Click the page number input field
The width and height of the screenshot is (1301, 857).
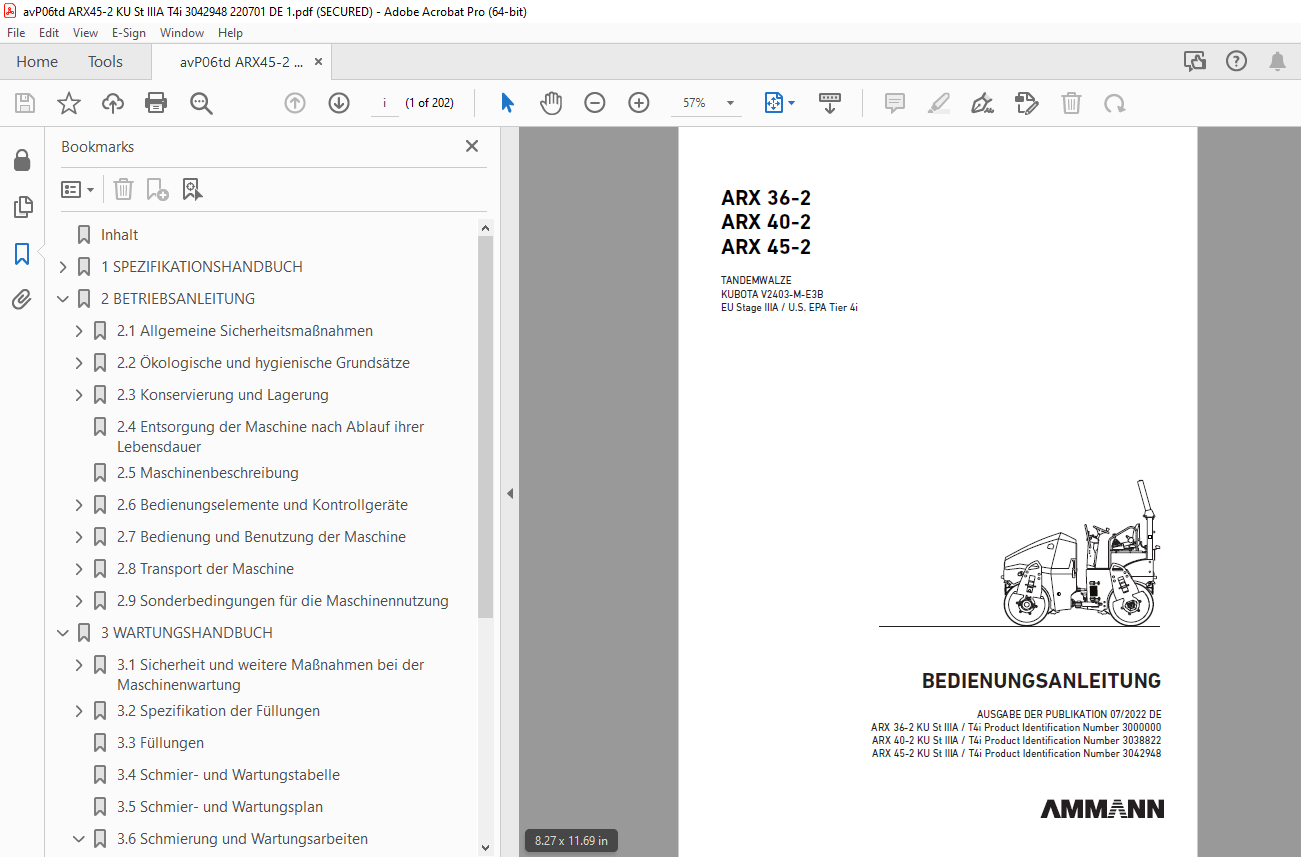(384, 103)
